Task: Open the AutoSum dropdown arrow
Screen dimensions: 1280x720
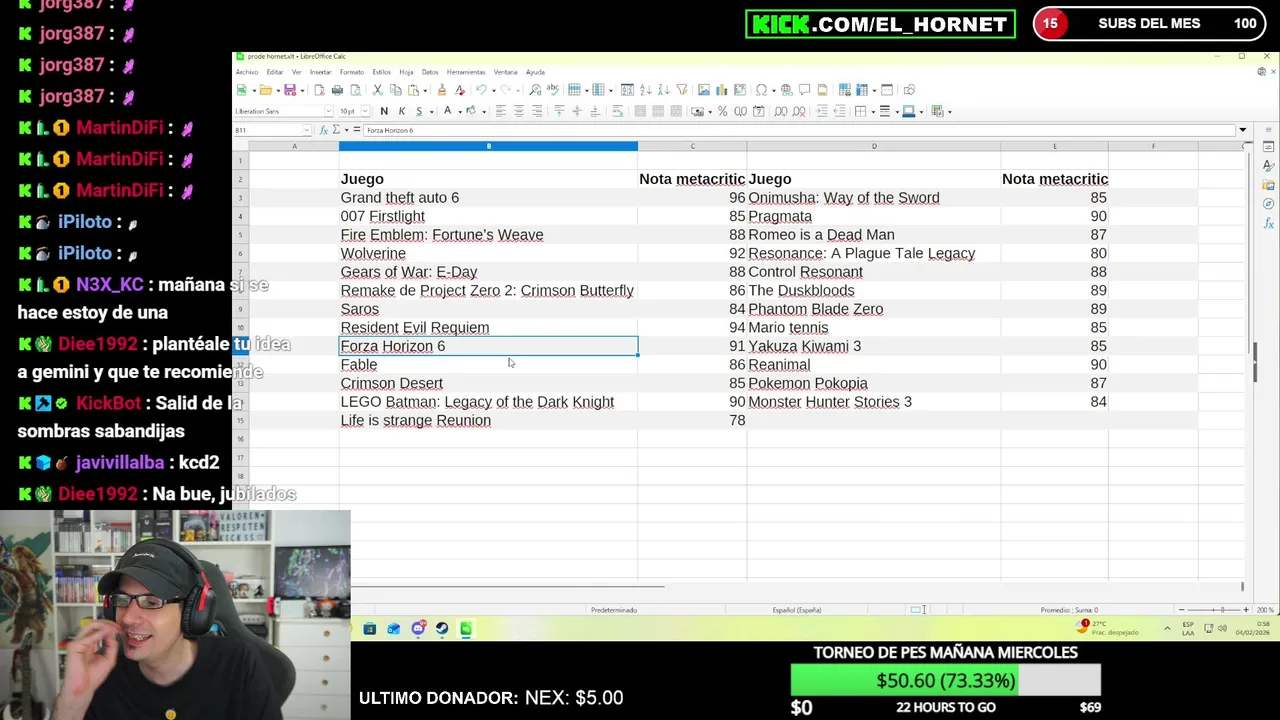Action: (346, 130)
